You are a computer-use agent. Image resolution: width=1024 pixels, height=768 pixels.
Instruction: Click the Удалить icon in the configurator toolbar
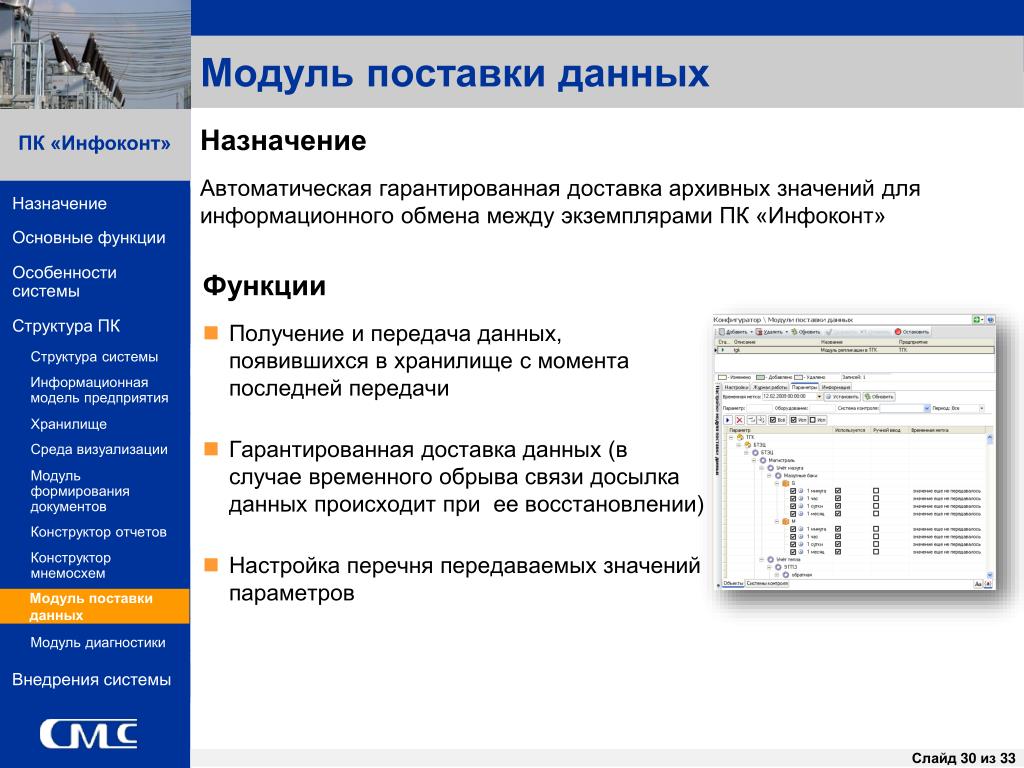click(x=759, y=332)
